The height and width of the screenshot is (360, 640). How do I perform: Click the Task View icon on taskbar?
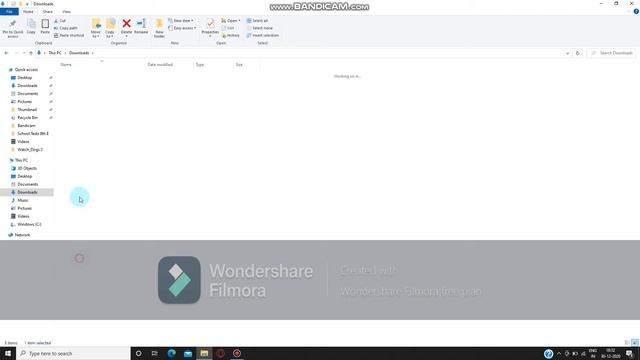[155, 353]
